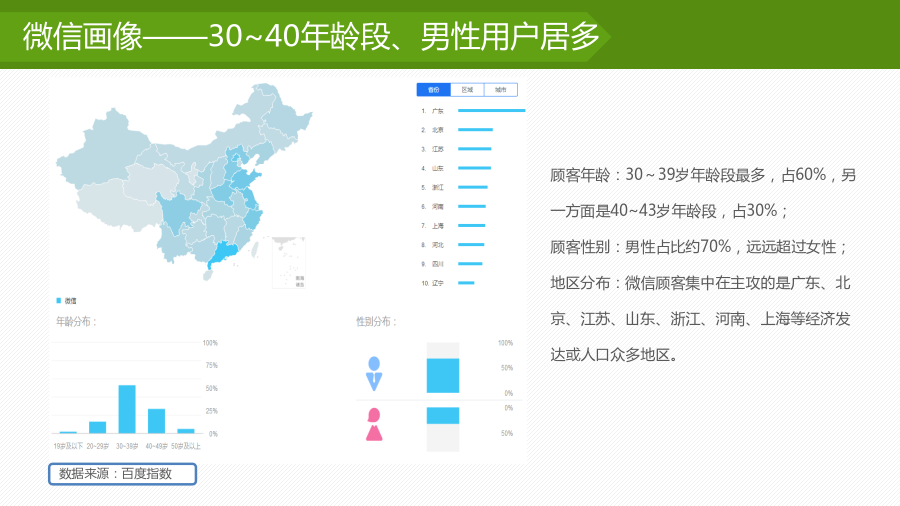900x506 pixels.
Task: Click the 19岁及以下 axis label
Action: point(68,446)
